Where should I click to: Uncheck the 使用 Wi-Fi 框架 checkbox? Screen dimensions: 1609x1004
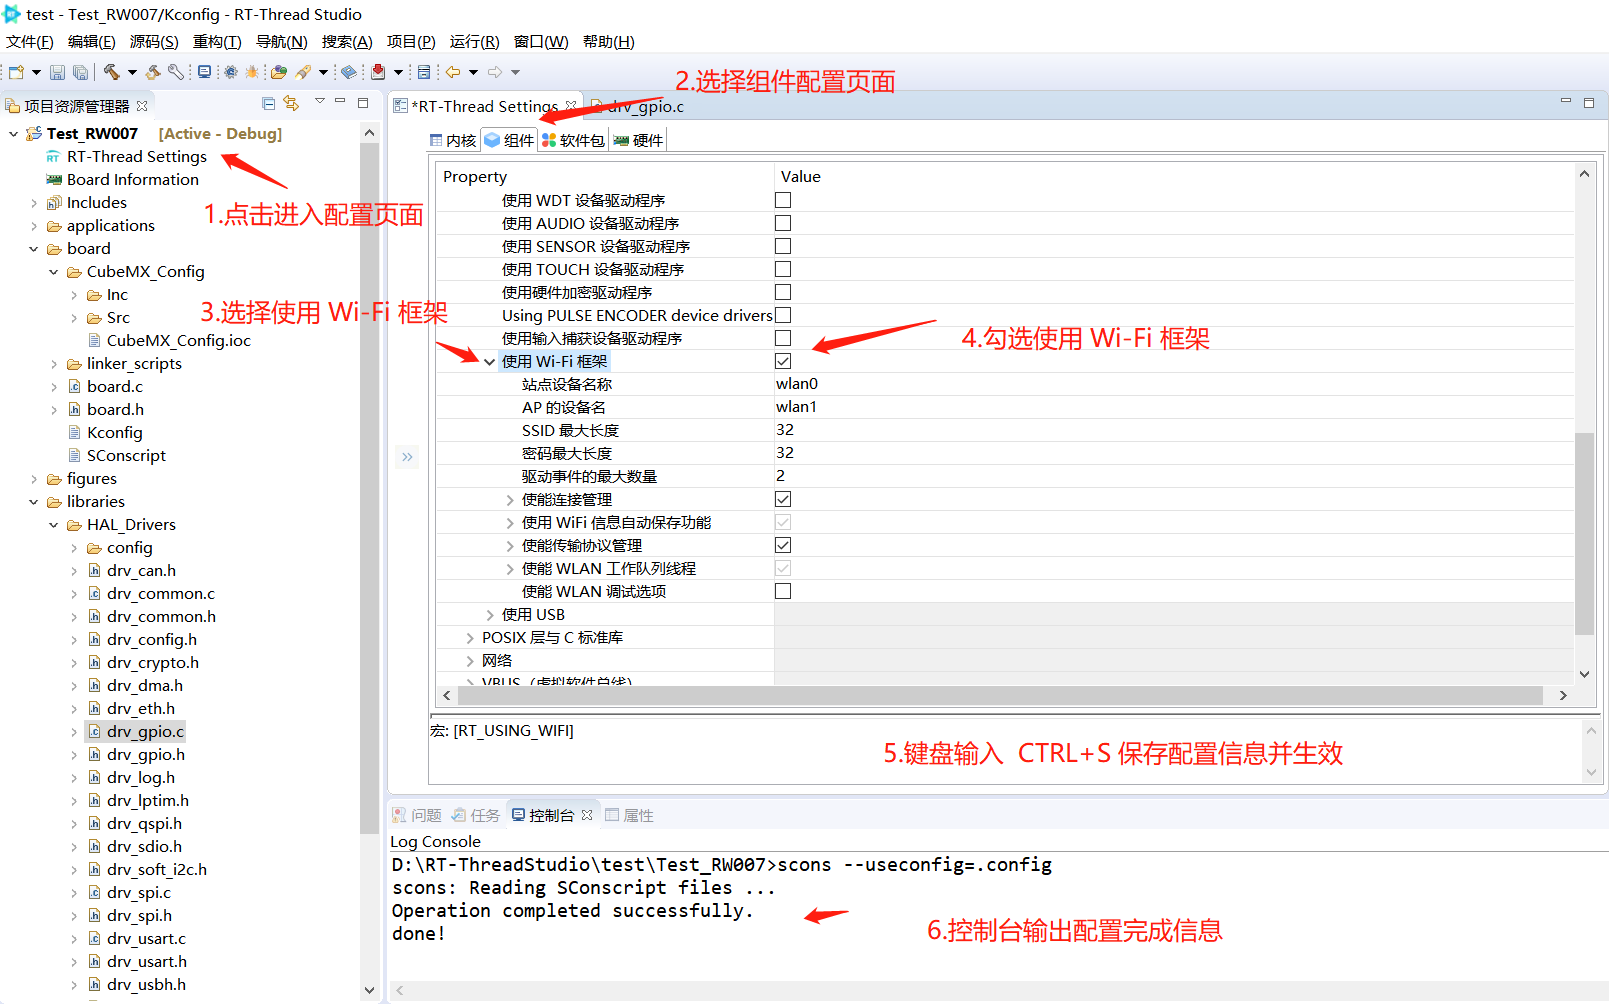(783, 361)
